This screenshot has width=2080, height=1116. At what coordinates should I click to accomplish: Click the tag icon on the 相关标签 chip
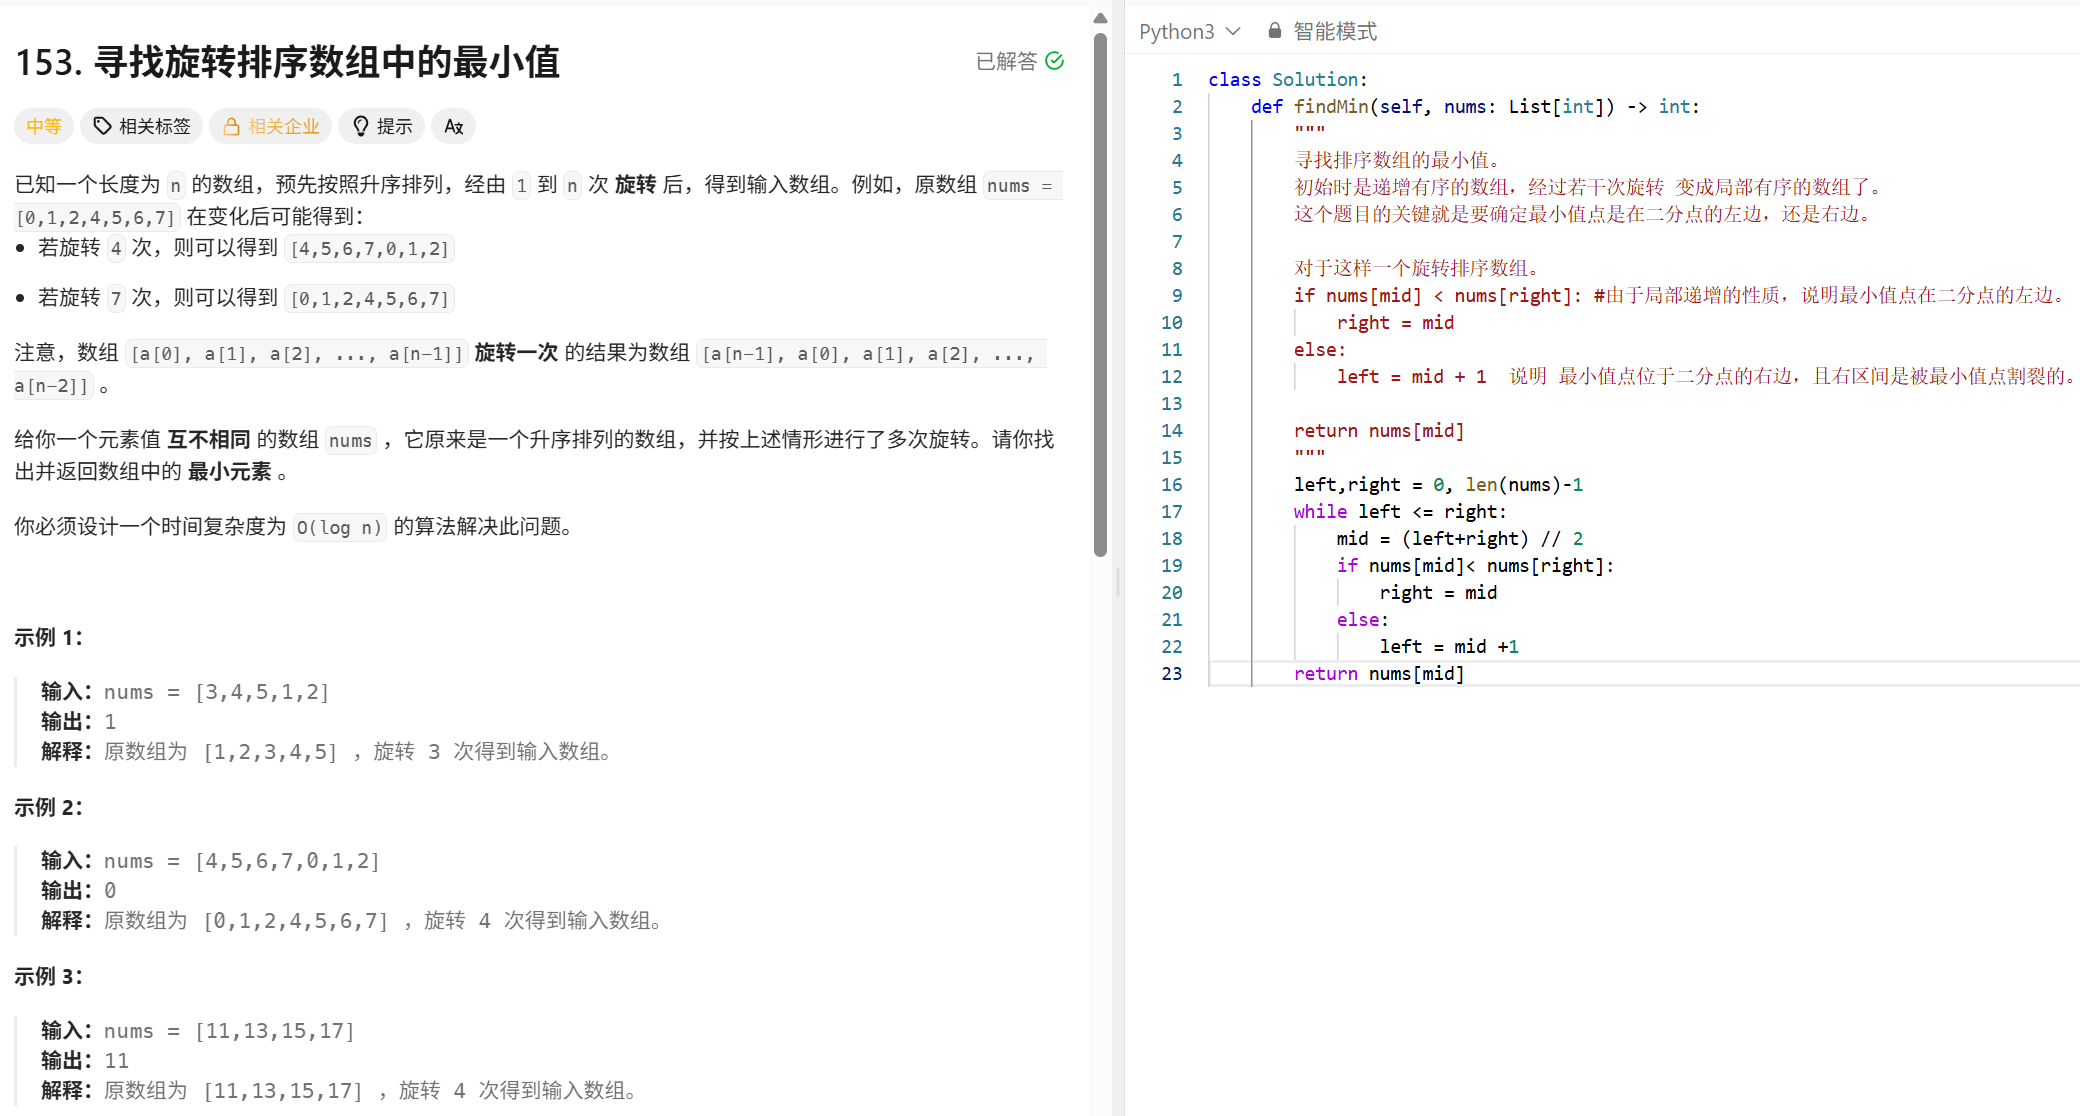click(x=103, y=126)
